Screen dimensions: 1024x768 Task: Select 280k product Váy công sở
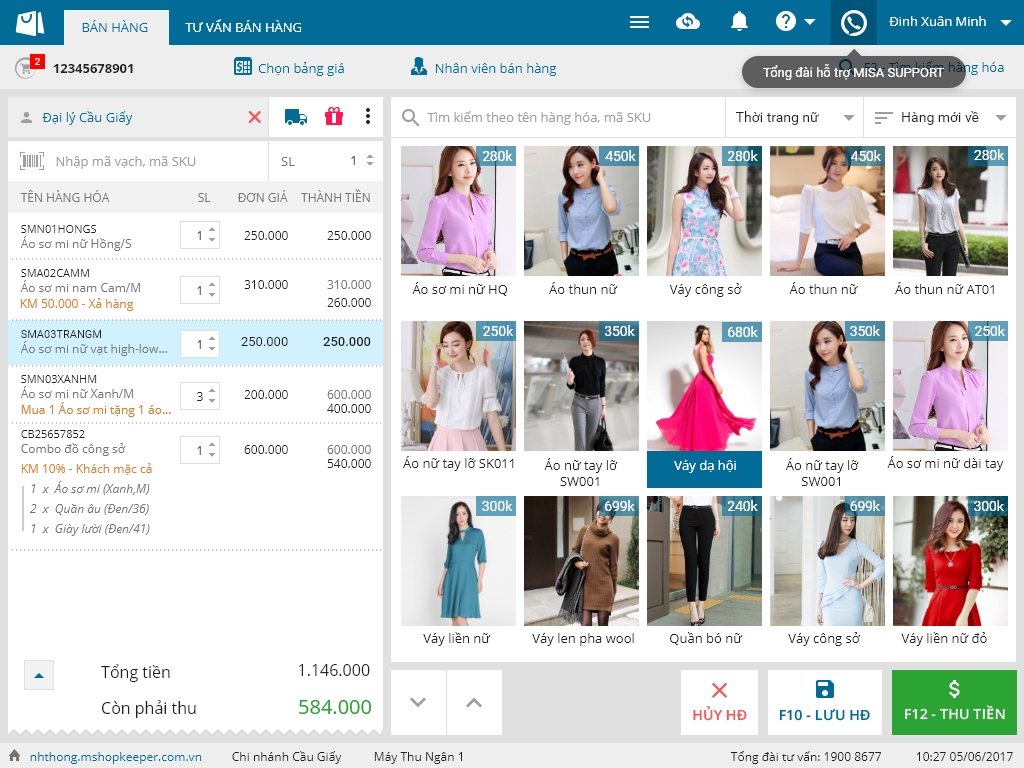pyautogui.click(x=704, y=222)
